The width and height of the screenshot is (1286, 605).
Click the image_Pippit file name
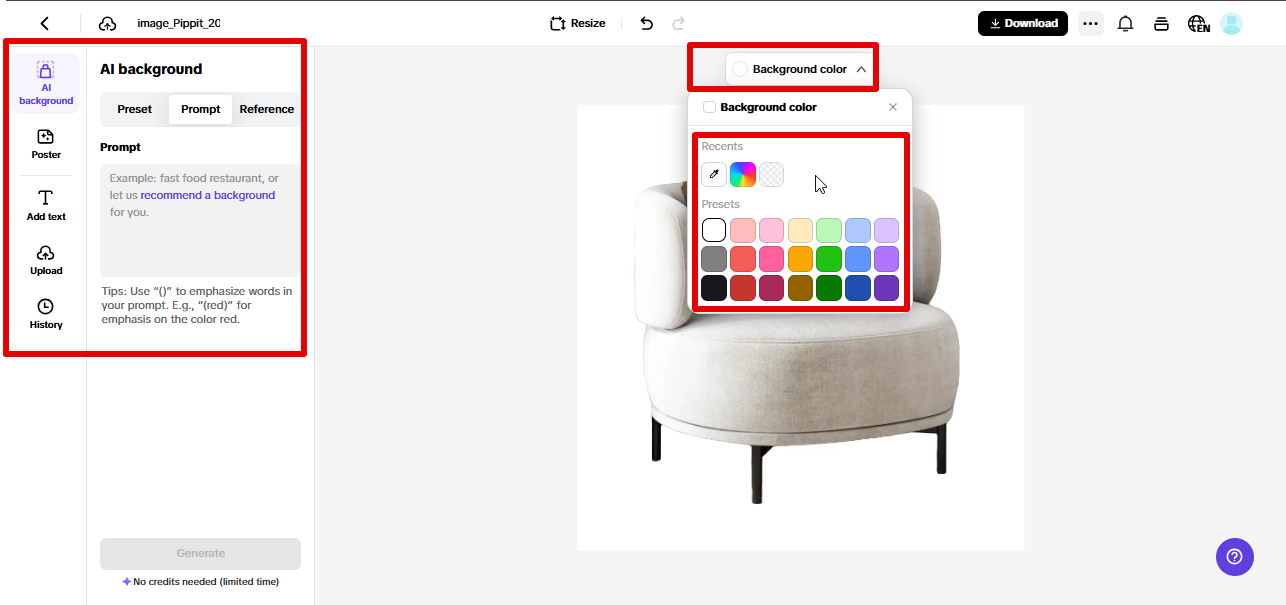(x=179, y=23)
